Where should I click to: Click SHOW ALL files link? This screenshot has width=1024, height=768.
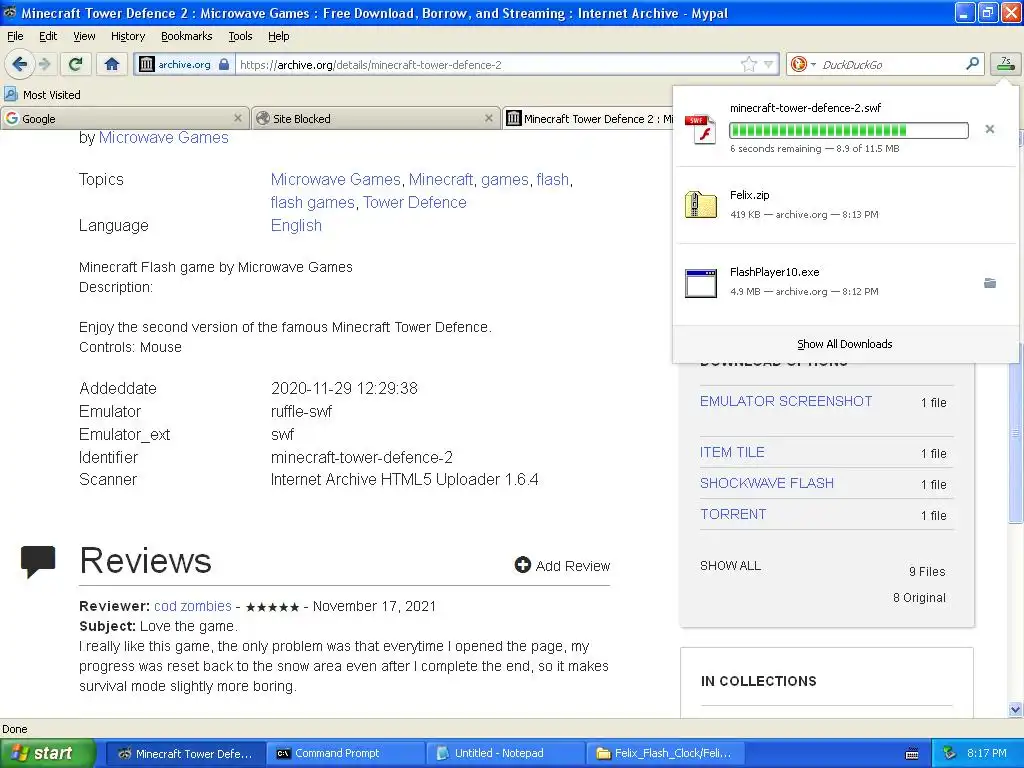click(730, 566)
